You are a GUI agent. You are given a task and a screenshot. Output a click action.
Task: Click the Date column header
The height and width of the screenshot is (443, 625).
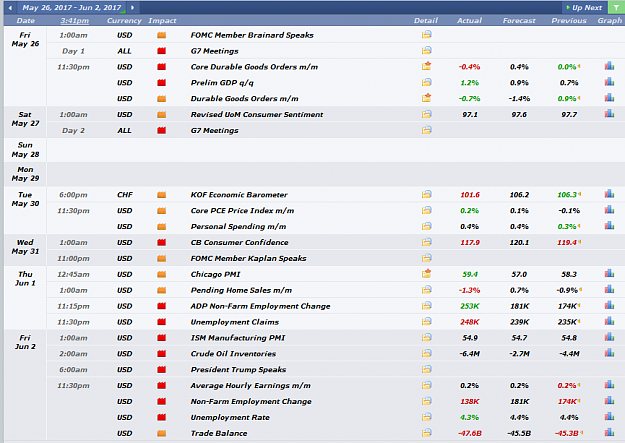(x=26, y=21)
